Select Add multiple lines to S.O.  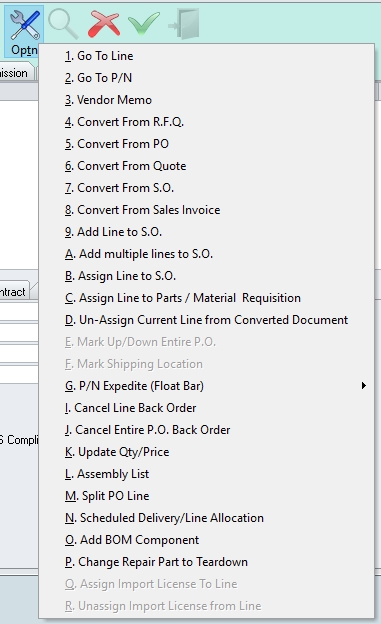point(206,254)
